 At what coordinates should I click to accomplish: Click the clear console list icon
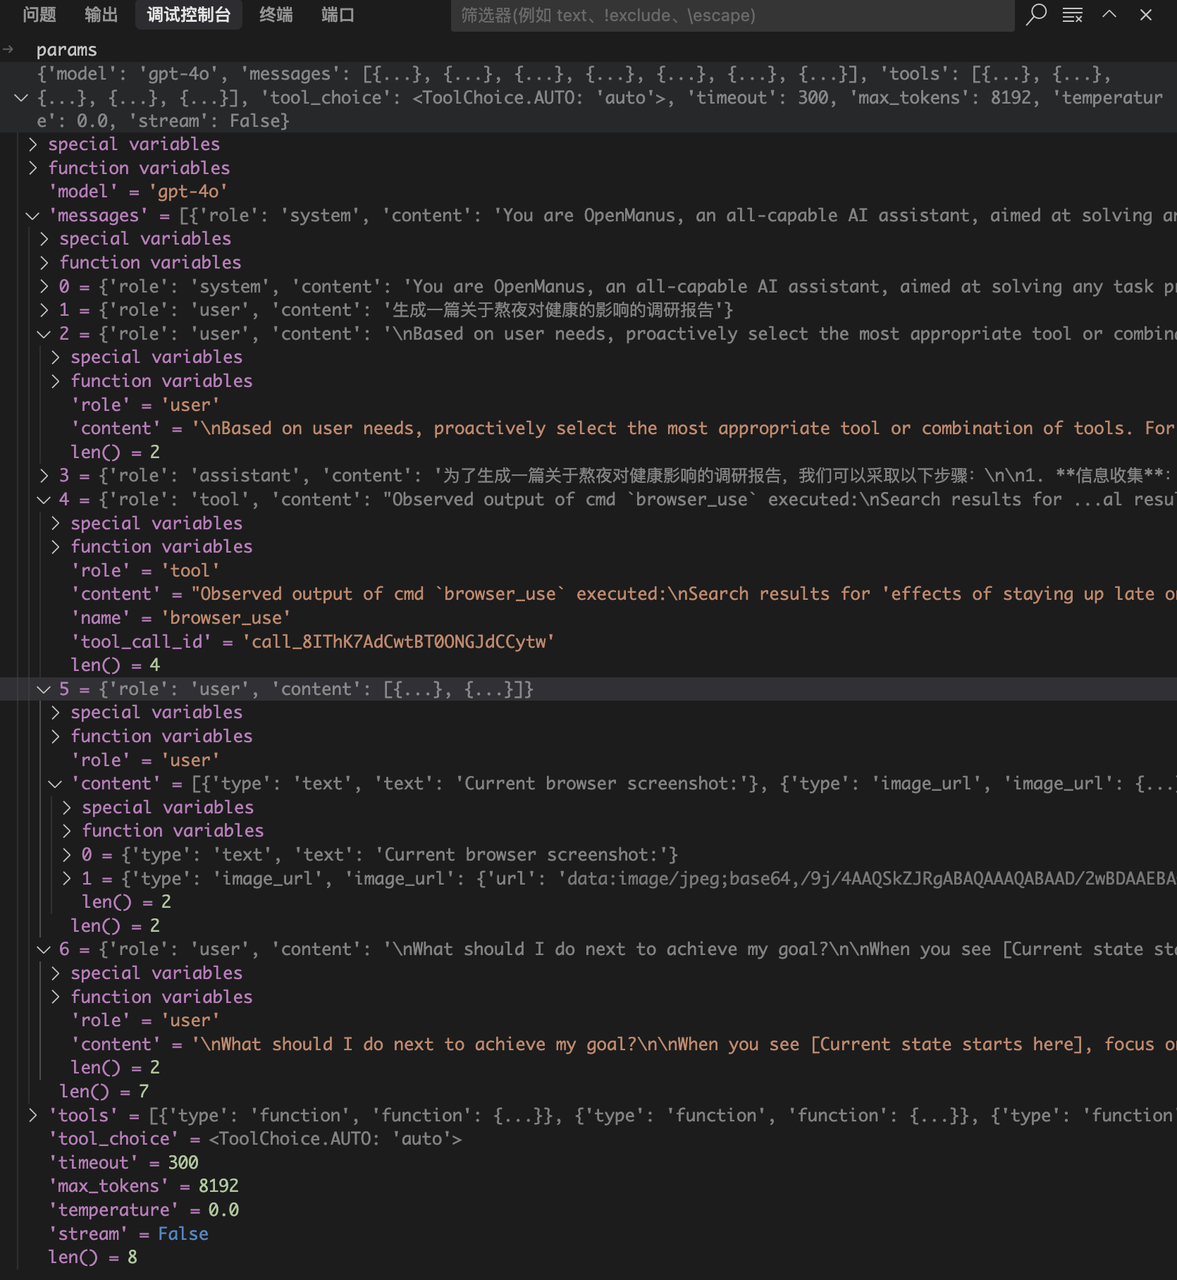[1072, 15]
